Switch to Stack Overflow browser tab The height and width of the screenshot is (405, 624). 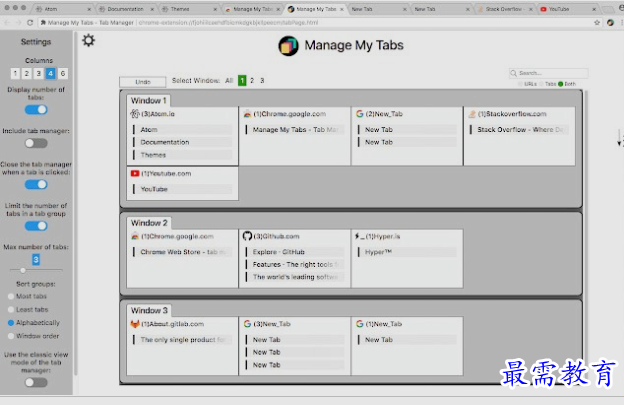[505, 9]
